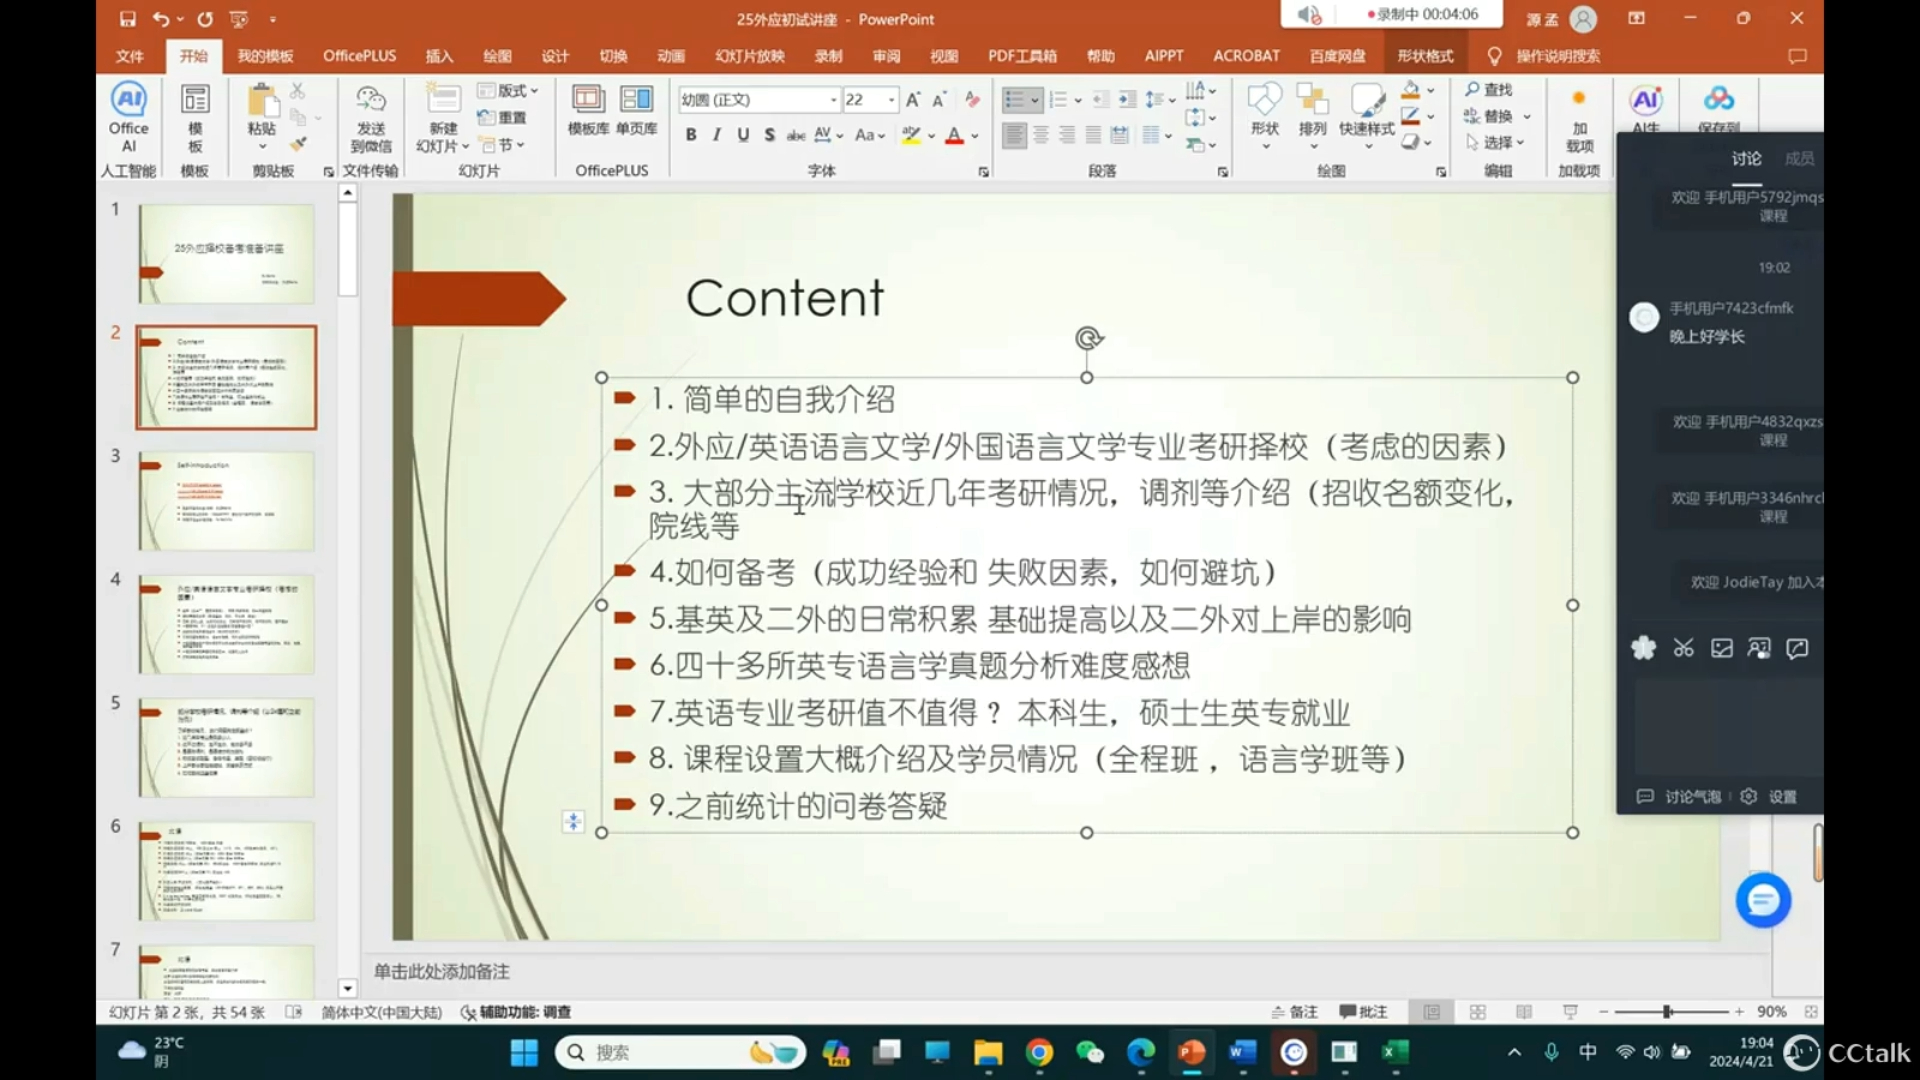Open the font color red A swatch
The width and height of the screenshot is (1920, 1080).
pos(954,135)
